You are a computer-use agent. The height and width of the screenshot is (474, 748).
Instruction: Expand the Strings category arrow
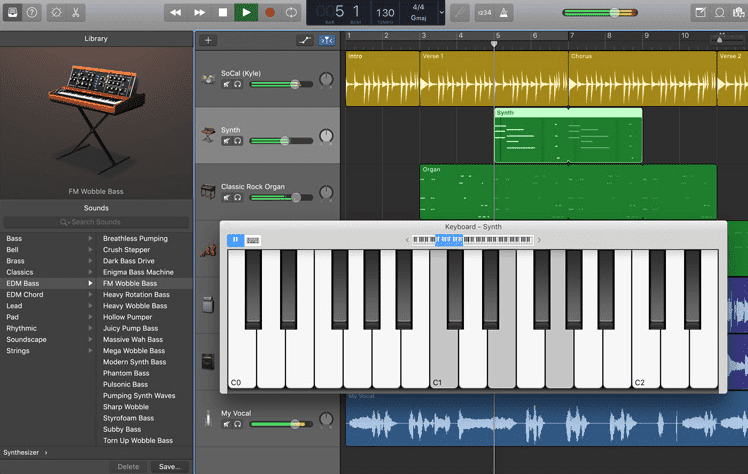point(90,351)
